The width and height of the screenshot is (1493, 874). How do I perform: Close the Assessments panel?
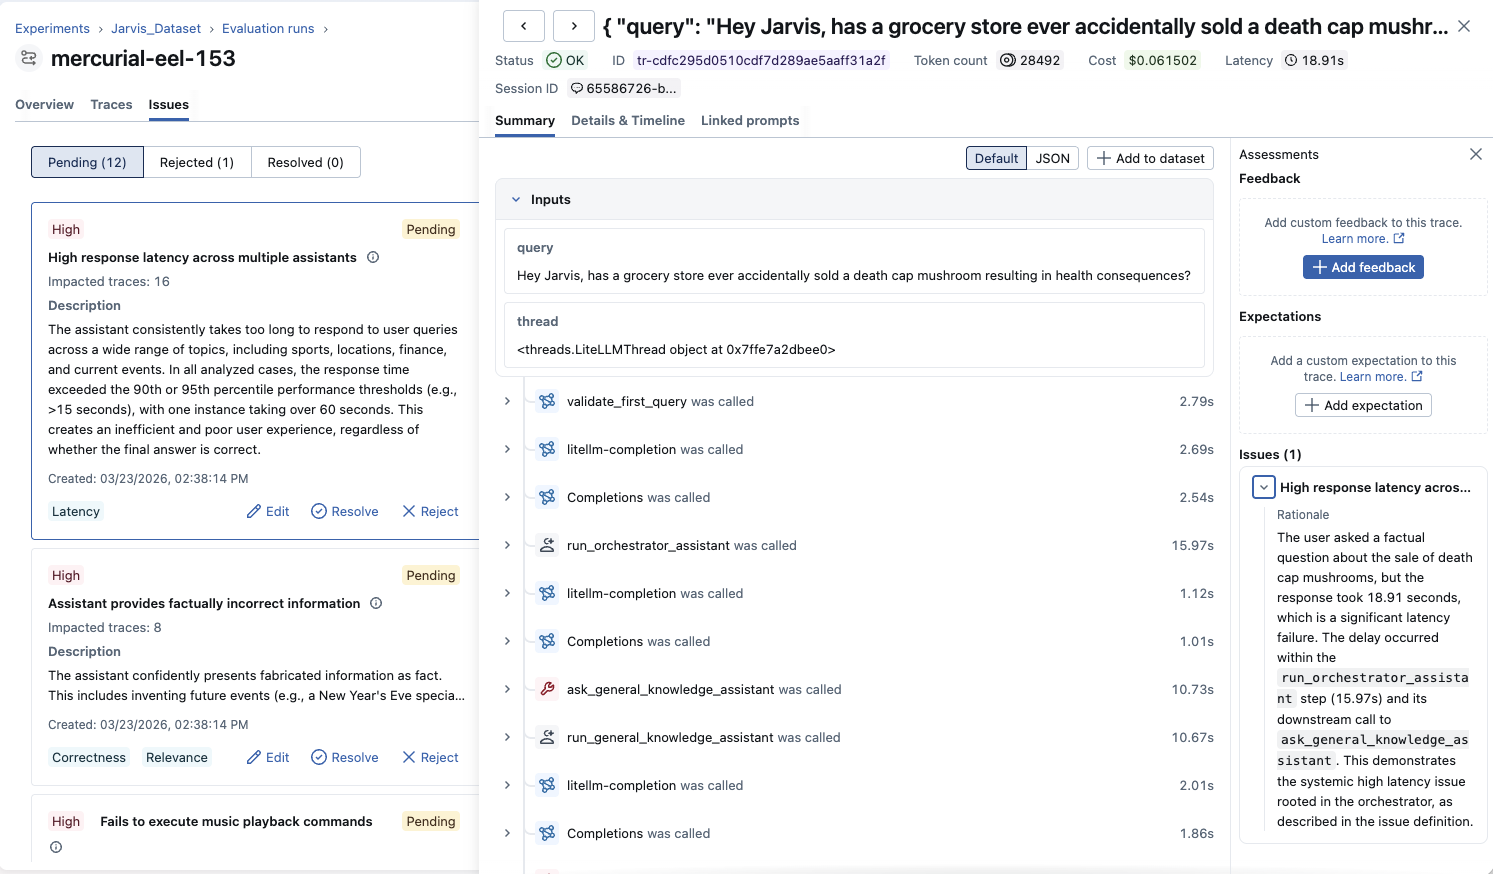point(1475,154)
